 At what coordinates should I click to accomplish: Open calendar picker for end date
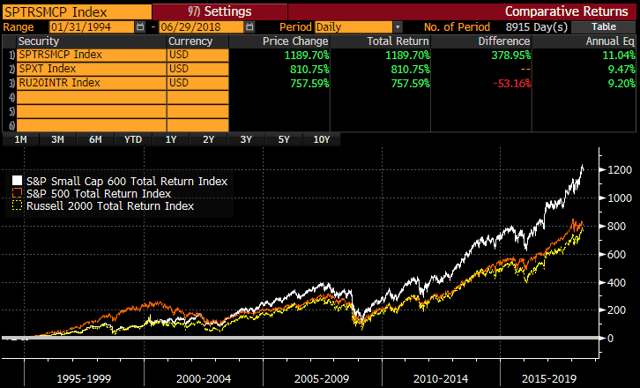(x=249, y=27)
